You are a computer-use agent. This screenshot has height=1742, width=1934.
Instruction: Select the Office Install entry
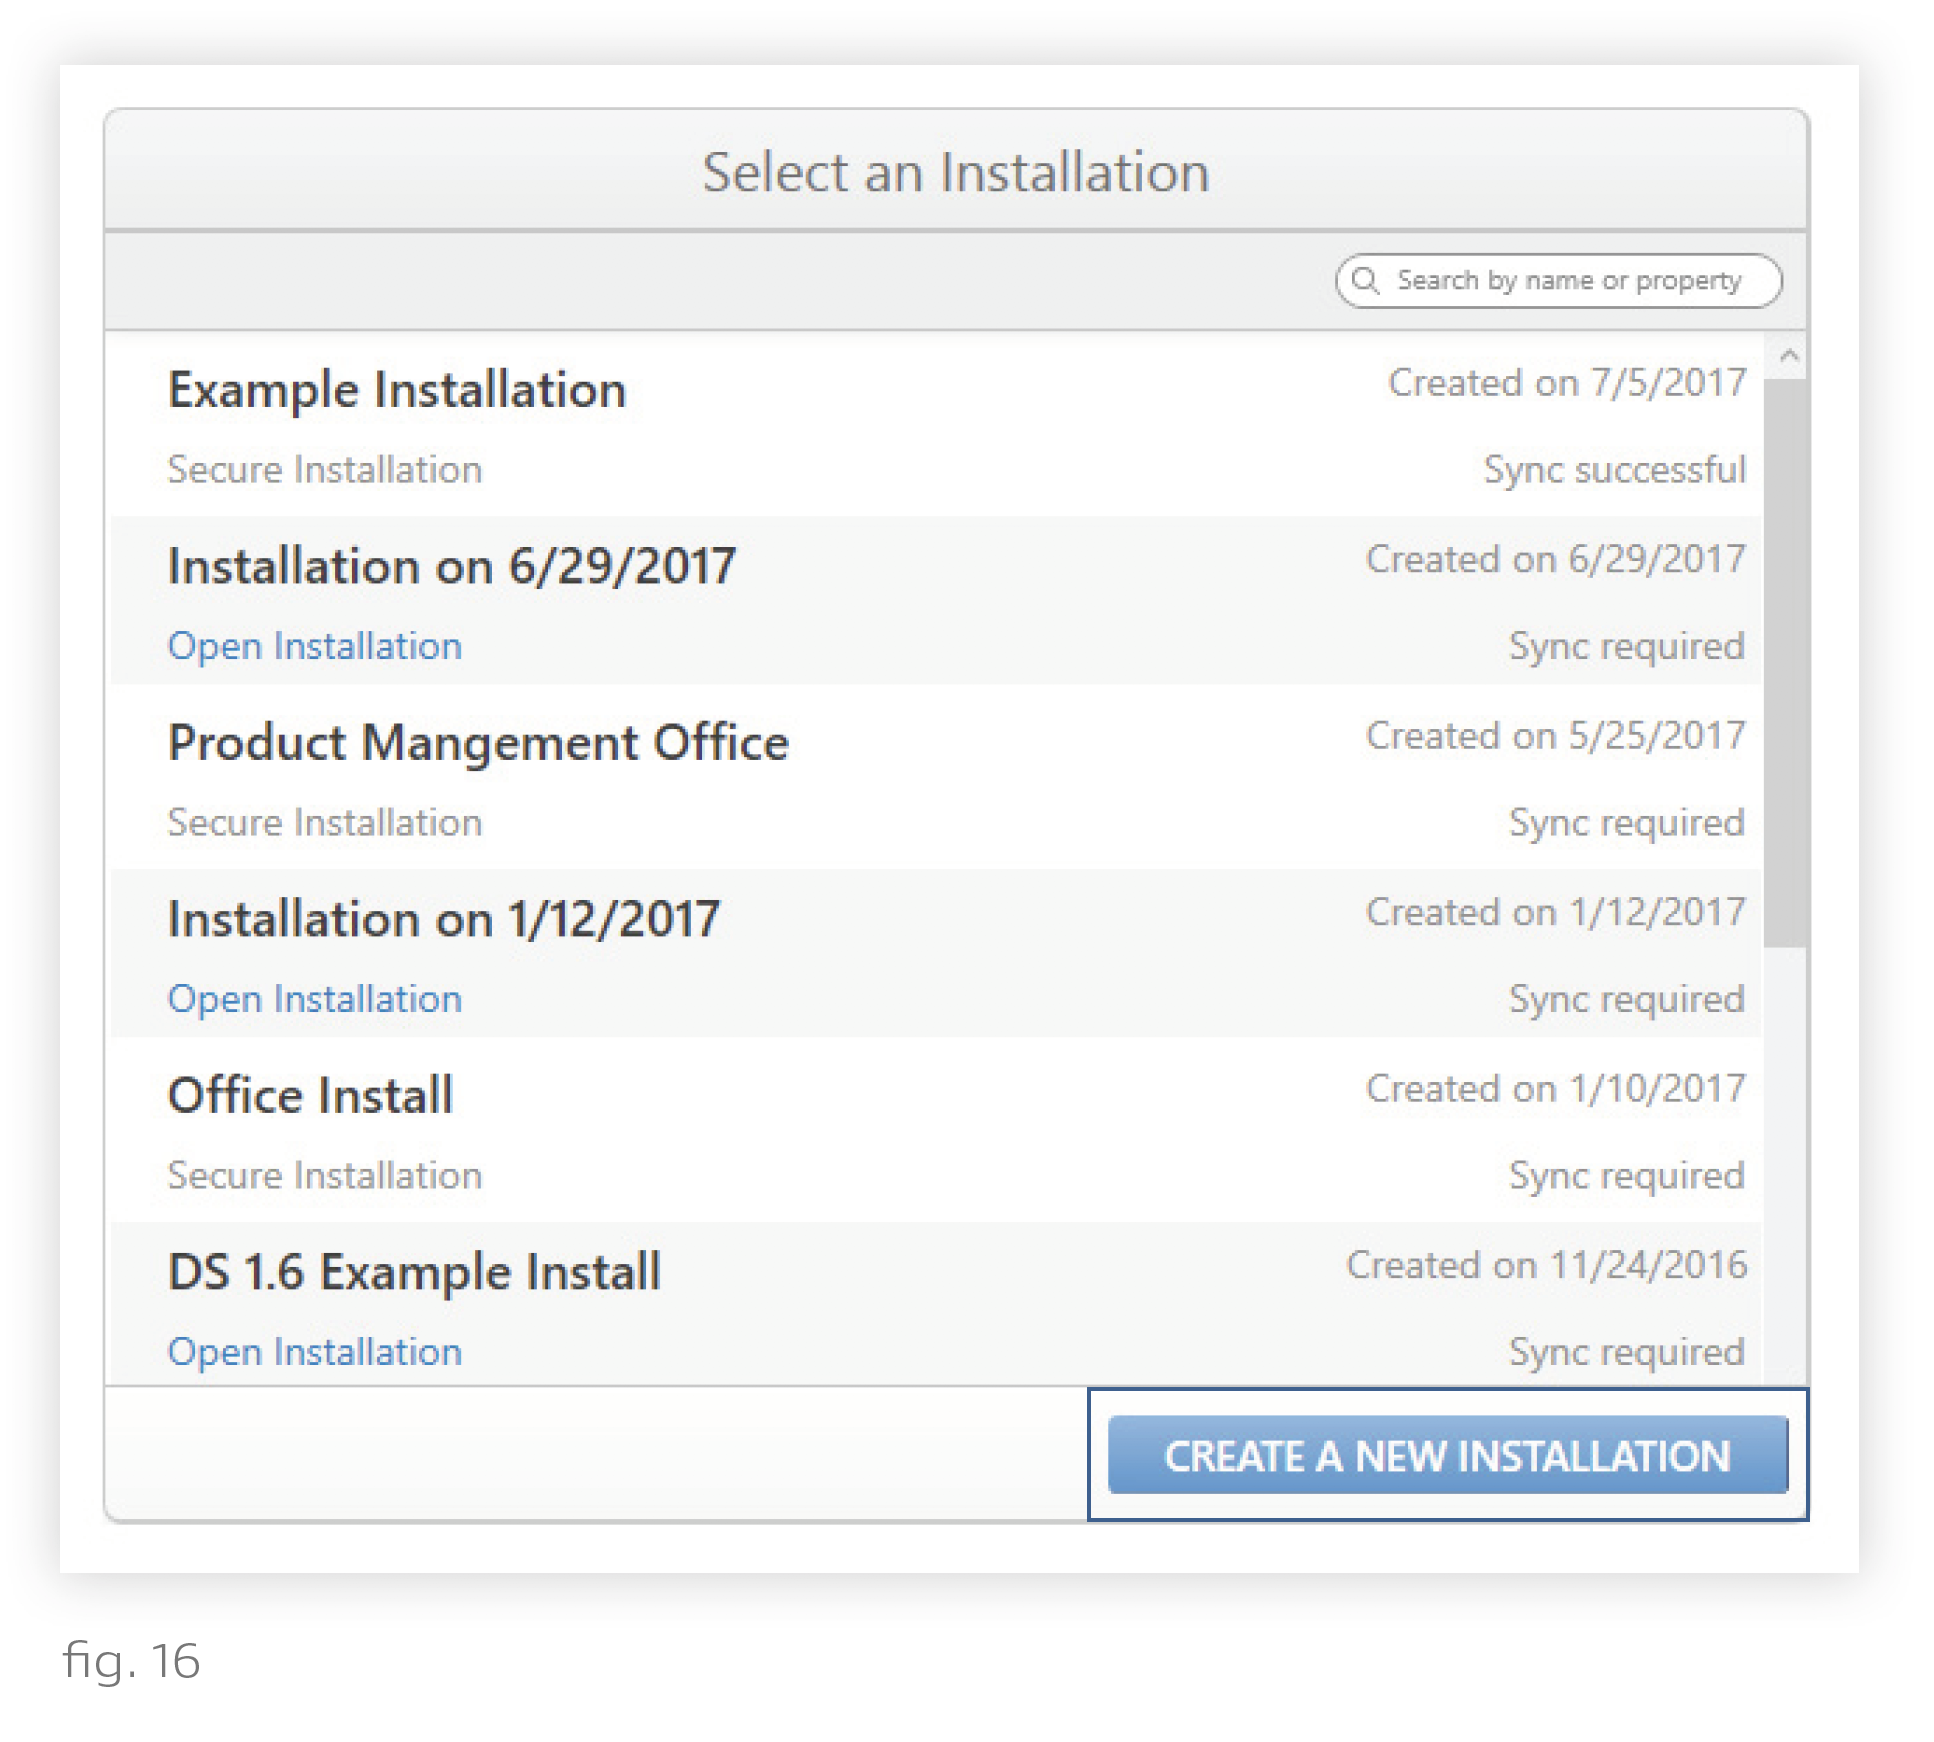tap(936, 1130)
